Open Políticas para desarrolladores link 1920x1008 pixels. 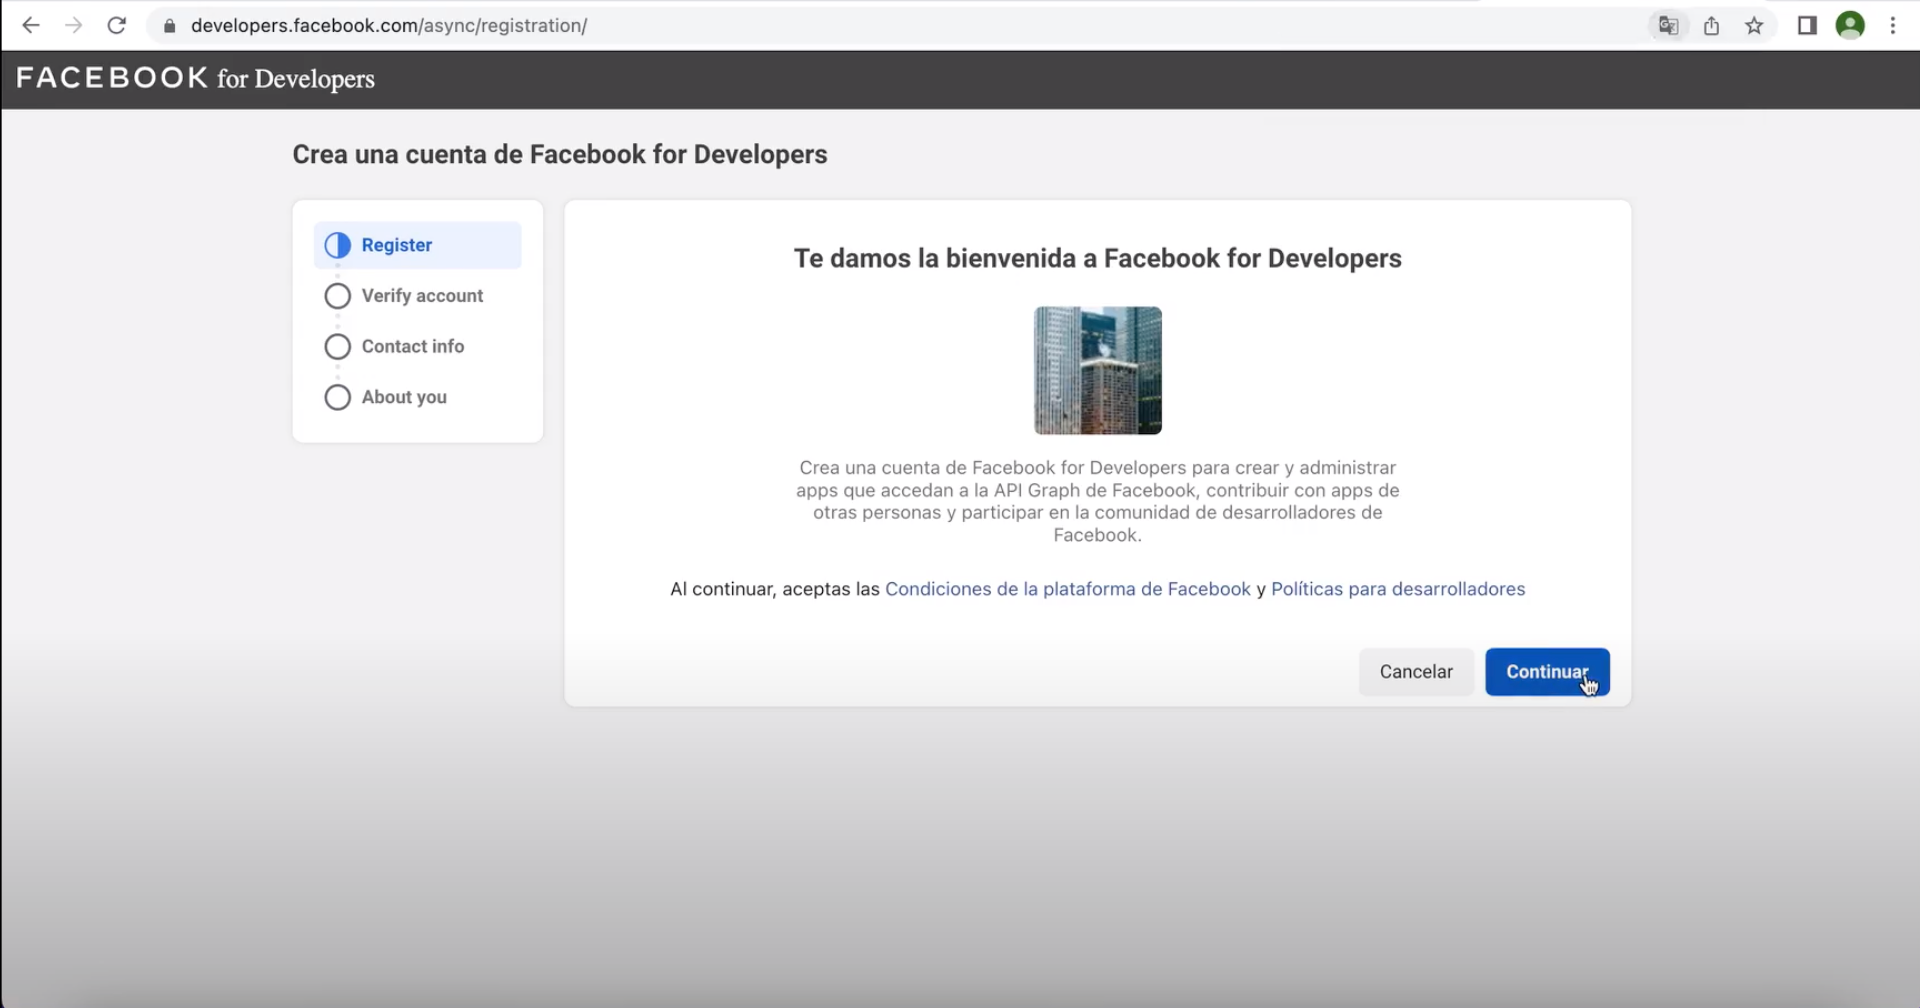click(1398, 589)
